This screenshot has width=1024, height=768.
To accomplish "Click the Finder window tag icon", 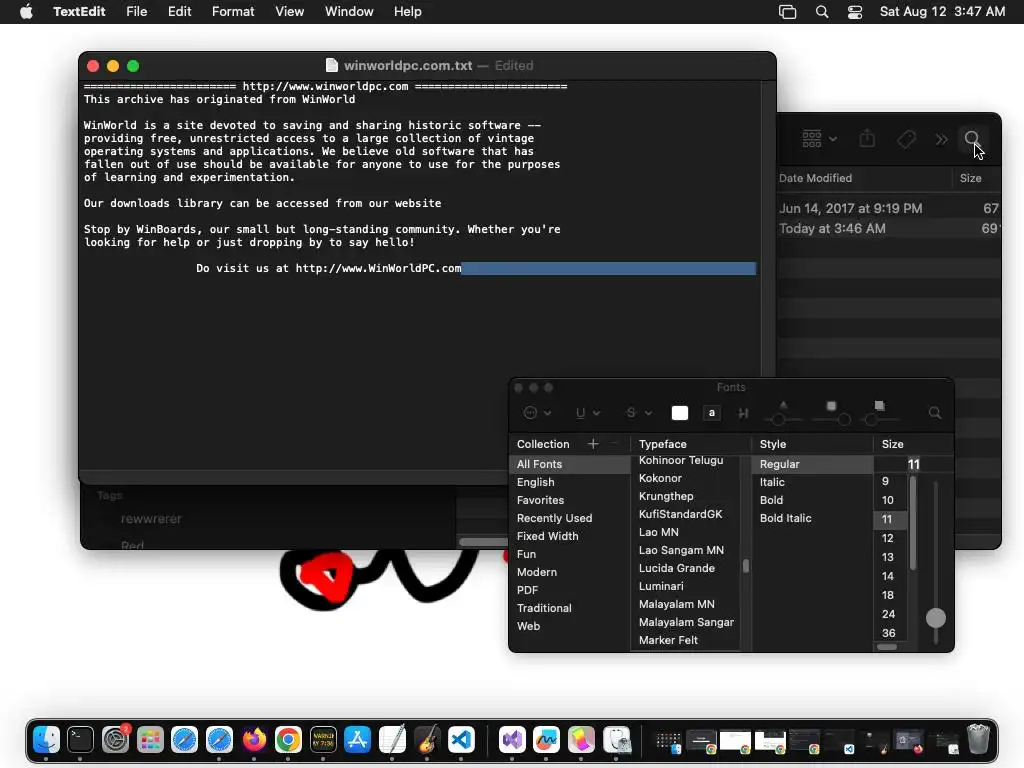I will coord(906,138).
